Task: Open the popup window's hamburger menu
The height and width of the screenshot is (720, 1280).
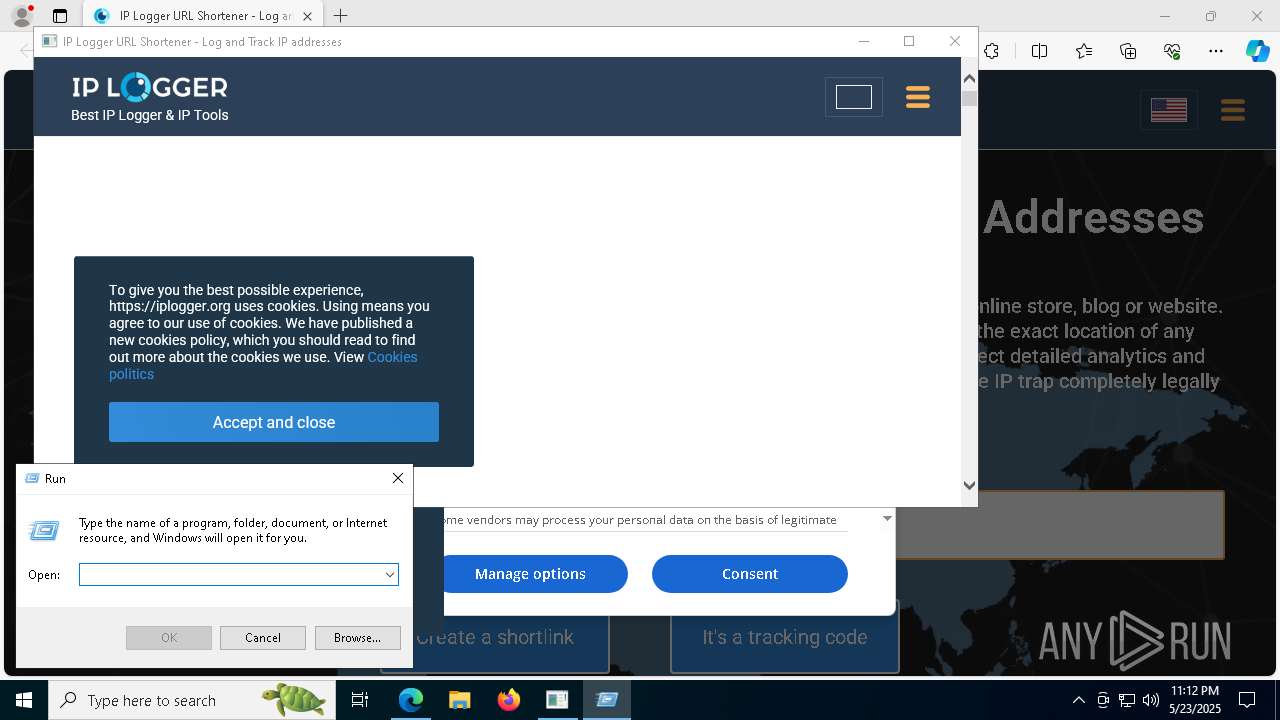Action: click(x=917, y=97)
